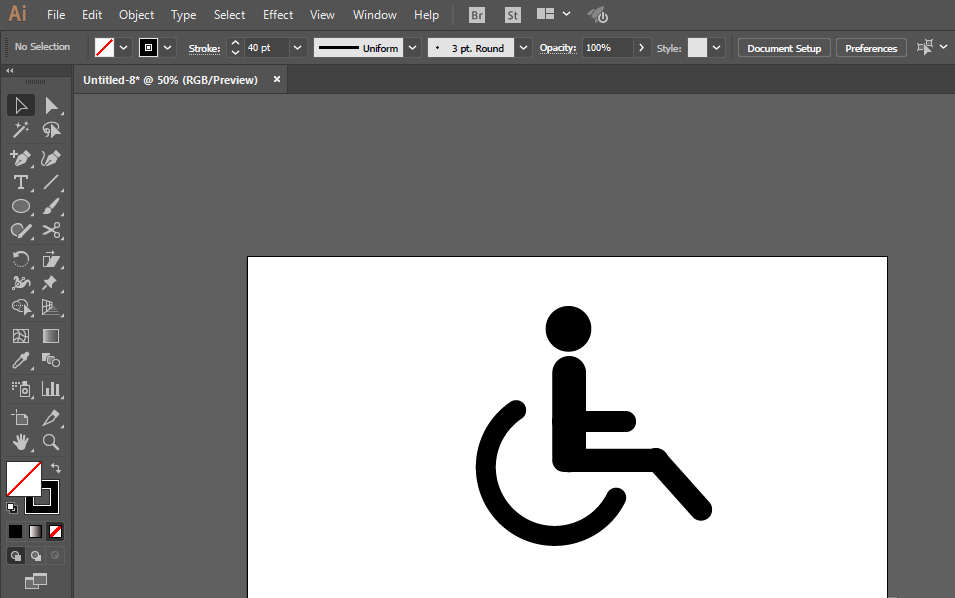Open Adobe Stock from St icon
This screenshot has width=955, height=598.
[513, 15]
